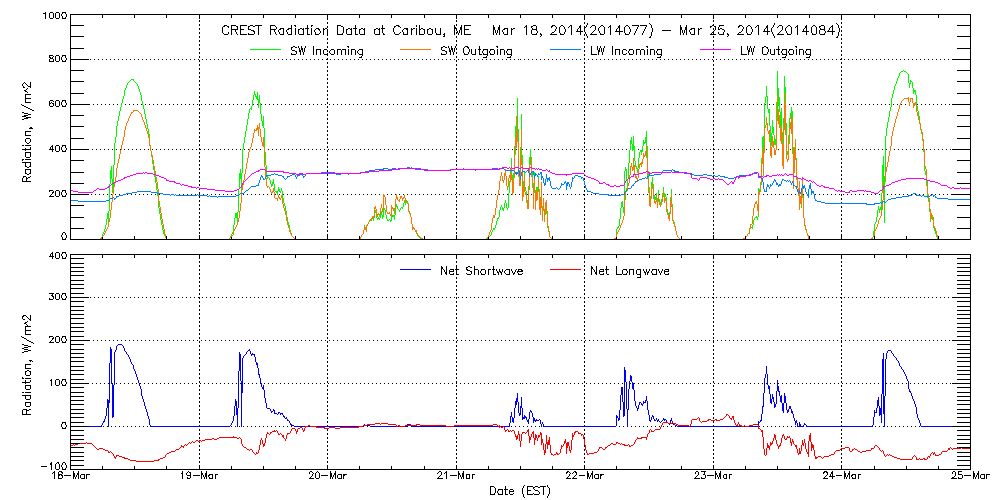1000x500 pixels.
Task: Select the LW Outgoing legend entry
Action: (774, 51)
